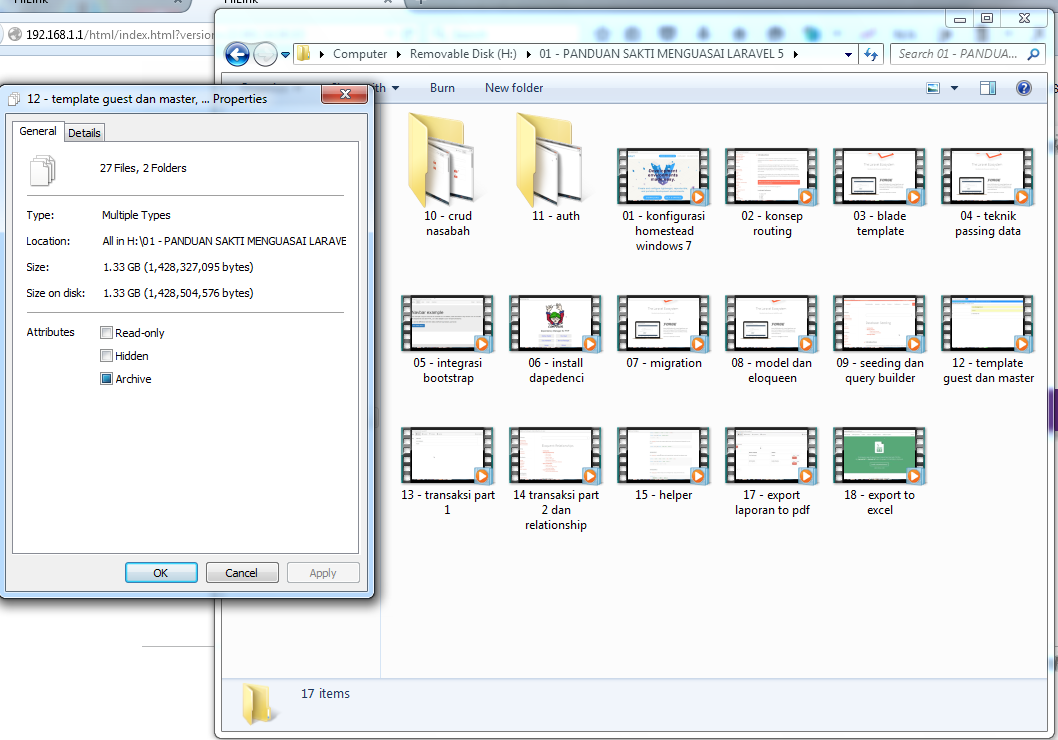Open the view options dropdown arrow
The width and height of the screenshot is (1058, 740).
(x=954, y=88)
